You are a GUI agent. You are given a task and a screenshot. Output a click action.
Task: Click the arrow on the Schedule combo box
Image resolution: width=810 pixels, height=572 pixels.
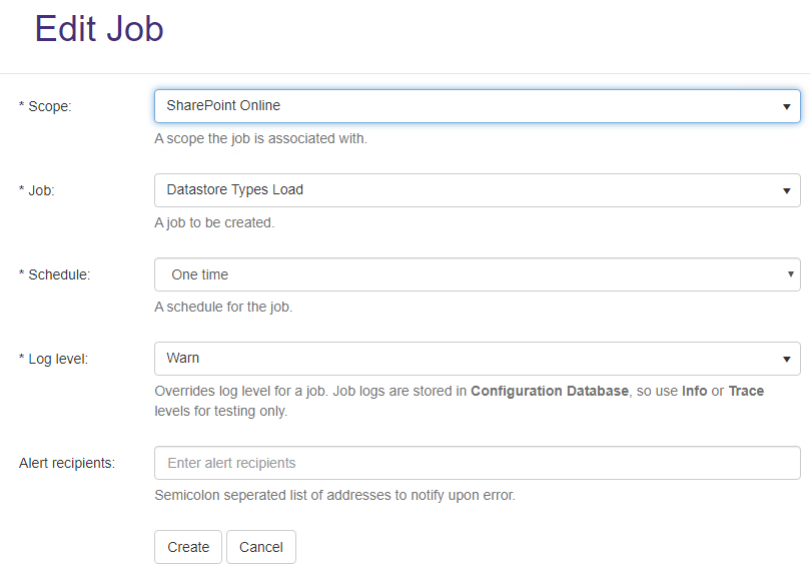pos(791,274)
